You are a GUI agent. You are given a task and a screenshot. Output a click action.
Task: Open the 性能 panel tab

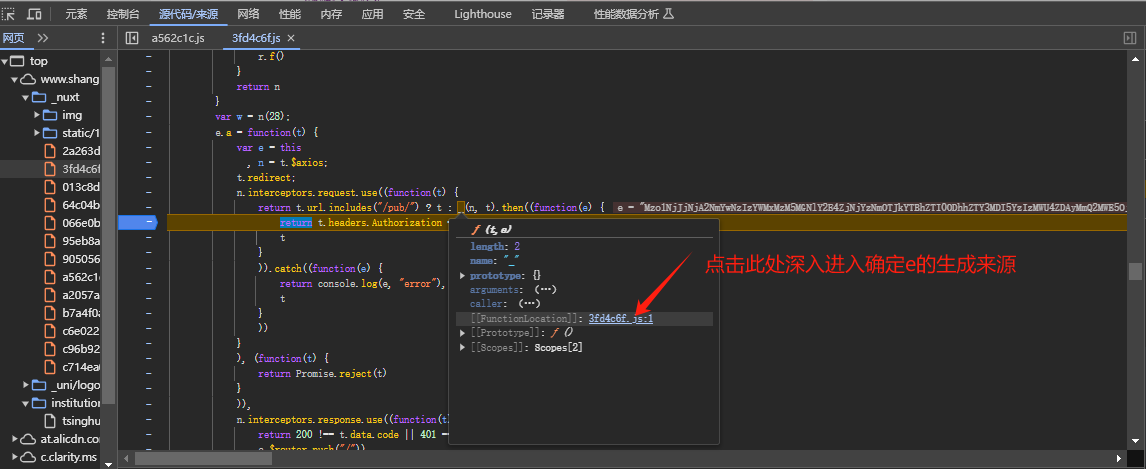click(289, 14)
